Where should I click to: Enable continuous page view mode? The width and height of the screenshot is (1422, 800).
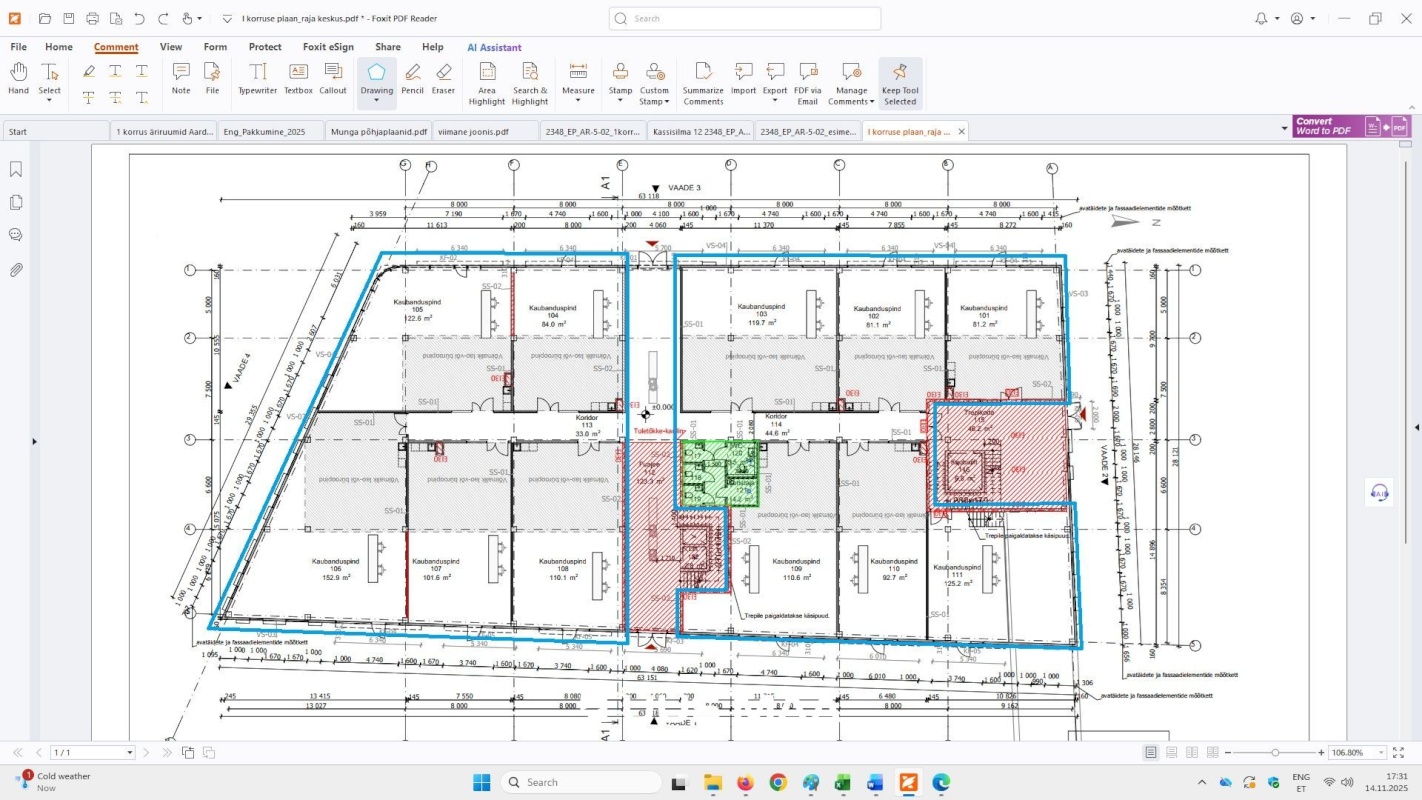click(x=1171, y=752)
